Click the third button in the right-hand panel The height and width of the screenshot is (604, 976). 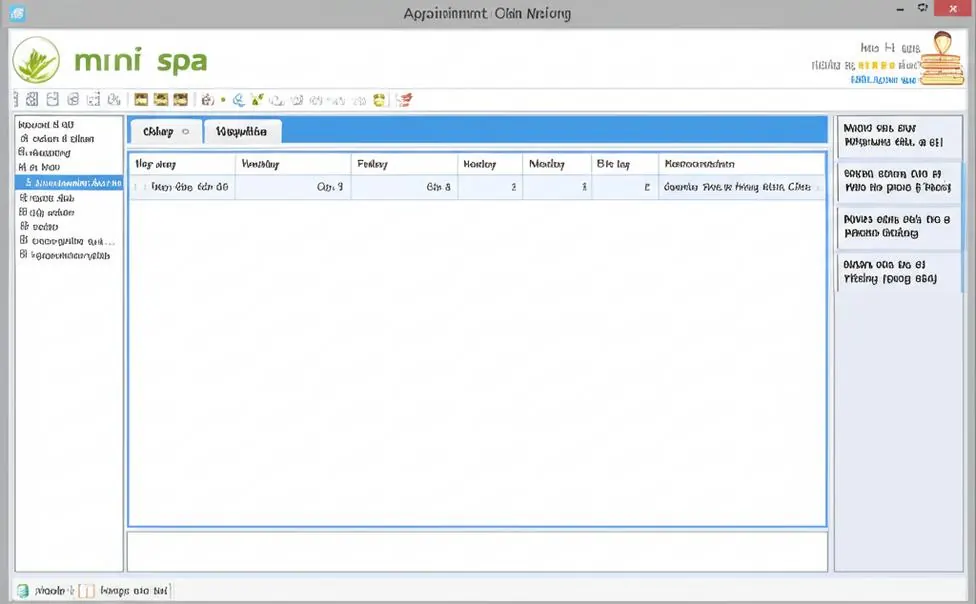[x=898, y=226]
